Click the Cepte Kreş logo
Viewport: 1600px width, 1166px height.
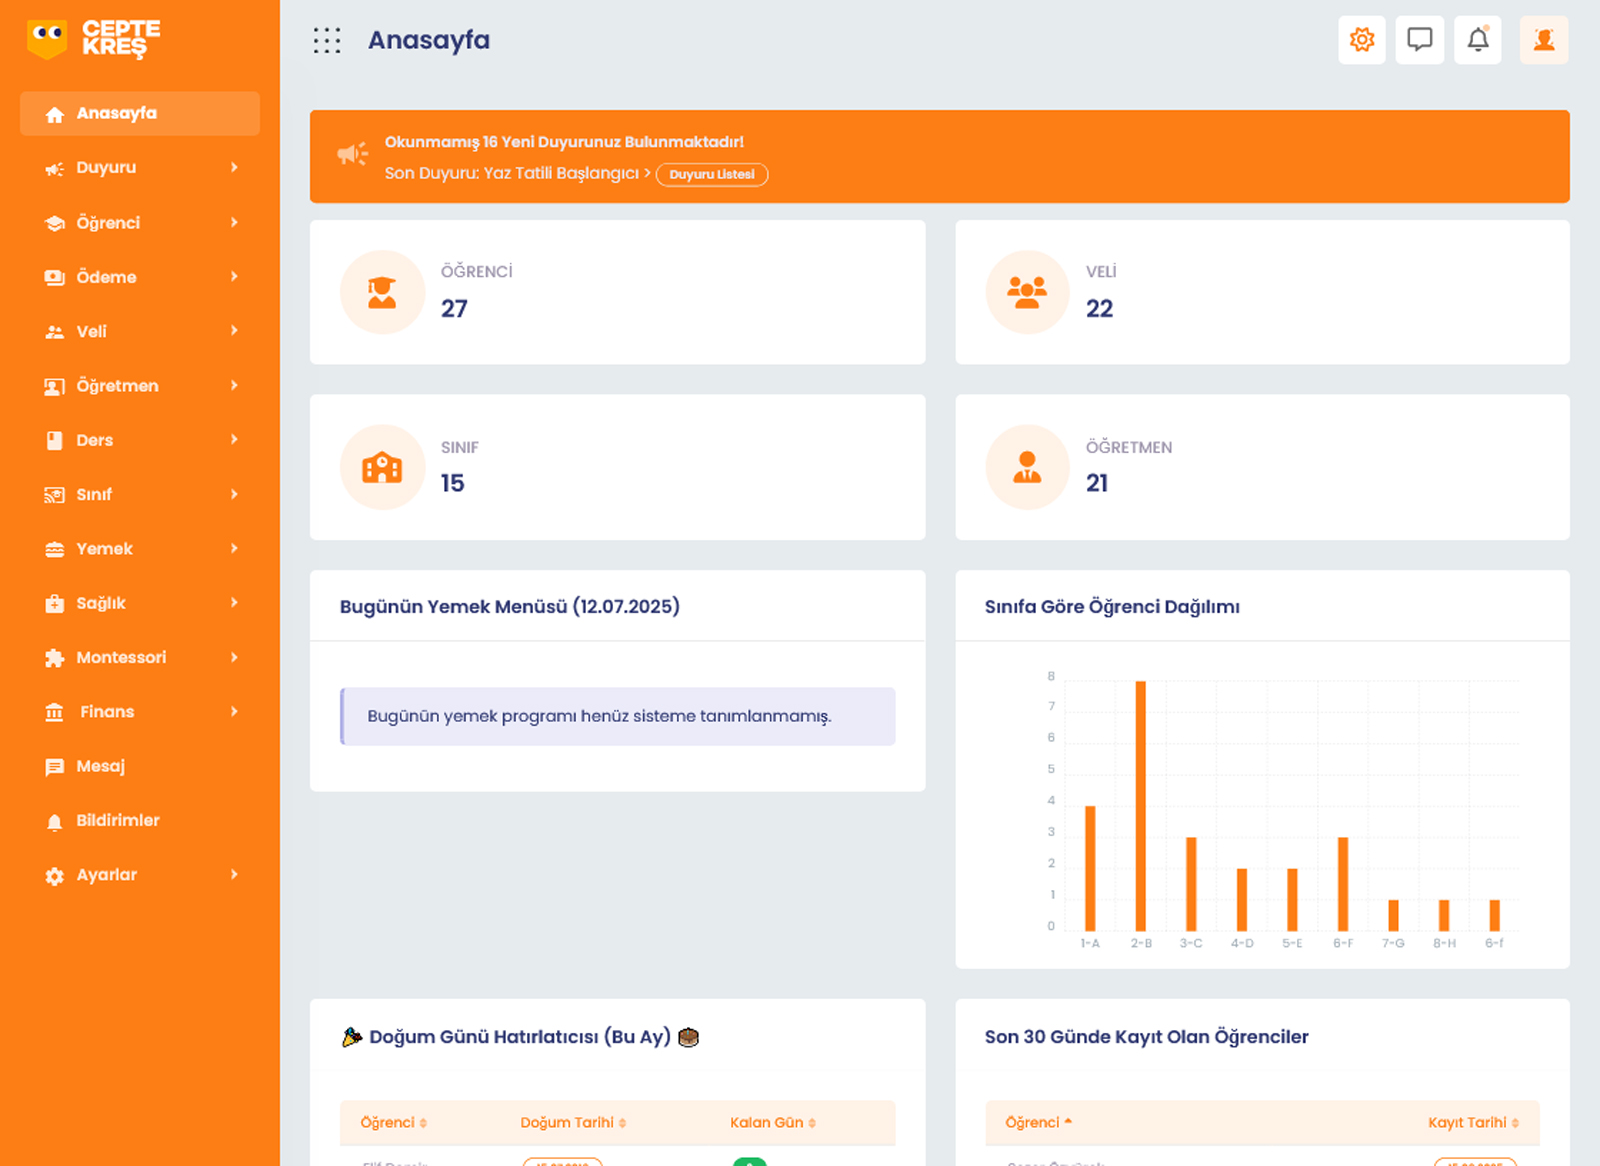coord(93,39)
